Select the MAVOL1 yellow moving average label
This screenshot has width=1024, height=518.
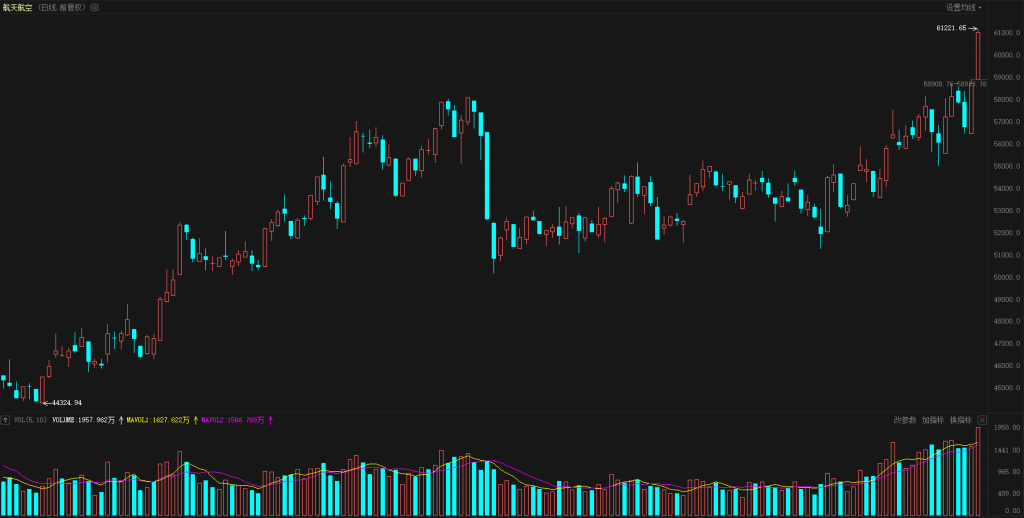tap(159, 420)
